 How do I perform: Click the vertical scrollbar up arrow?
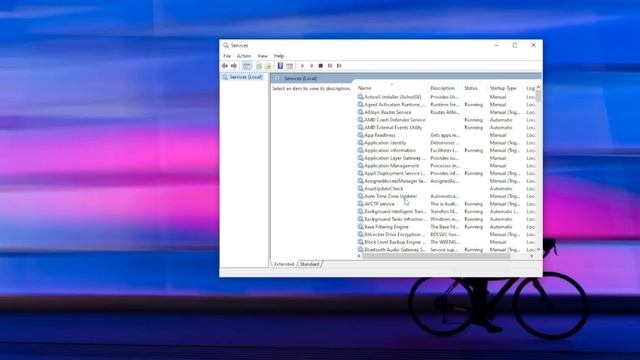click(x=538, y=87)
